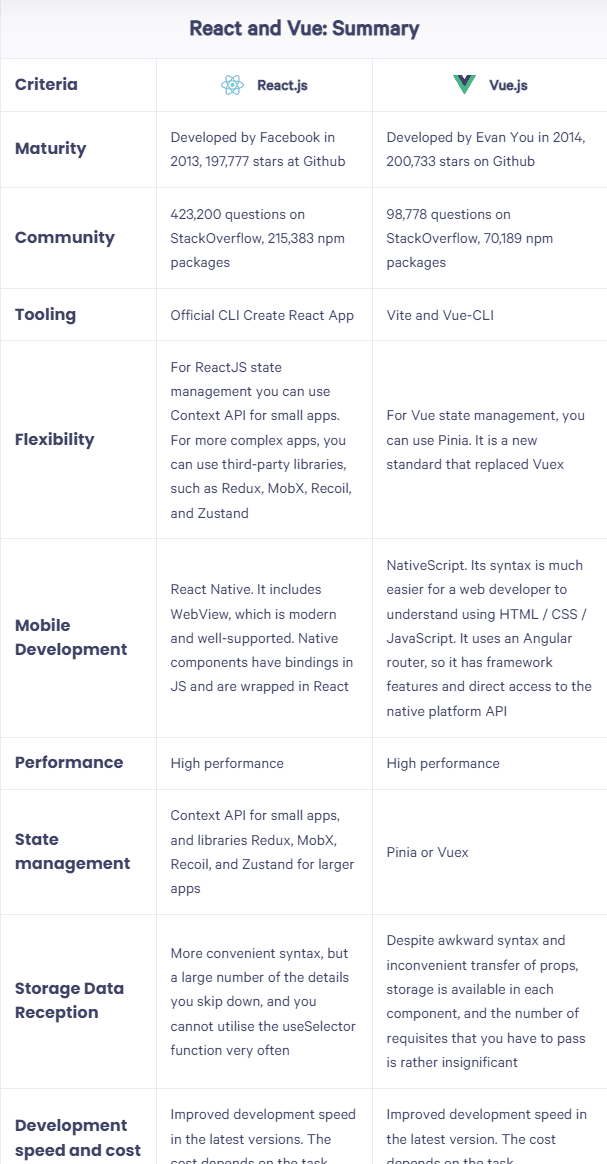The width and height of the screenshot is (607, 1164).
Task: Click the Performance row label
Action: pyautogui.click(x=69, y=762)
